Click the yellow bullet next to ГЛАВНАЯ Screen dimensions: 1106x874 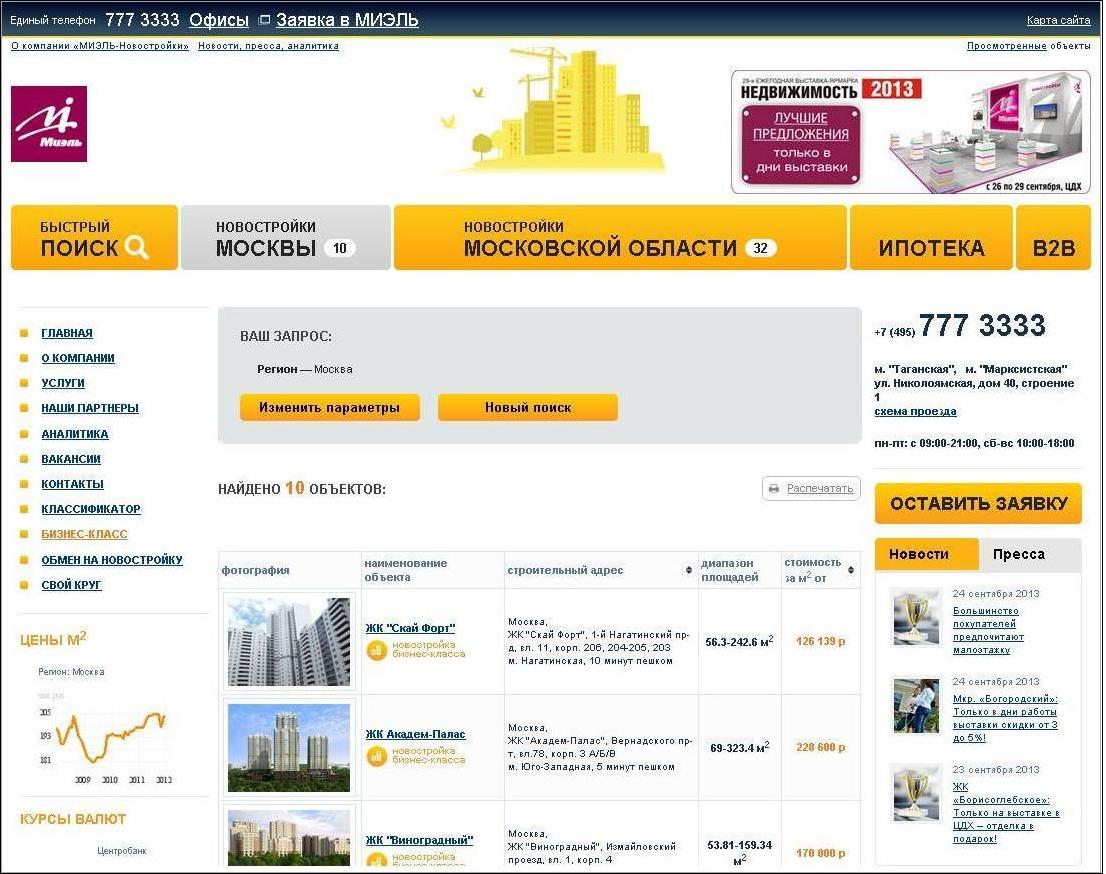(x=25, y=334)
